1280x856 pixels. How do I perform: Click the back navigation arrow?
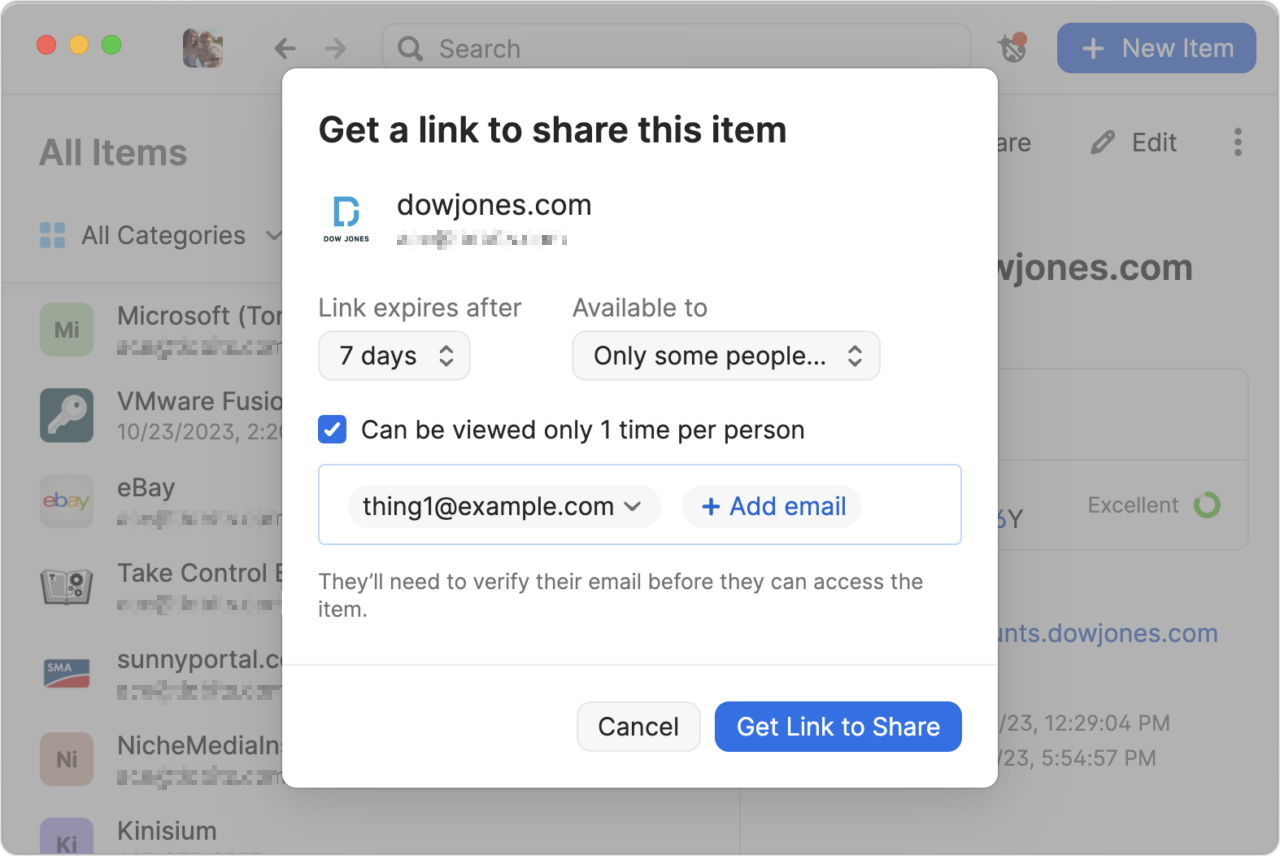pyautogui.click(x=285, y=48)
